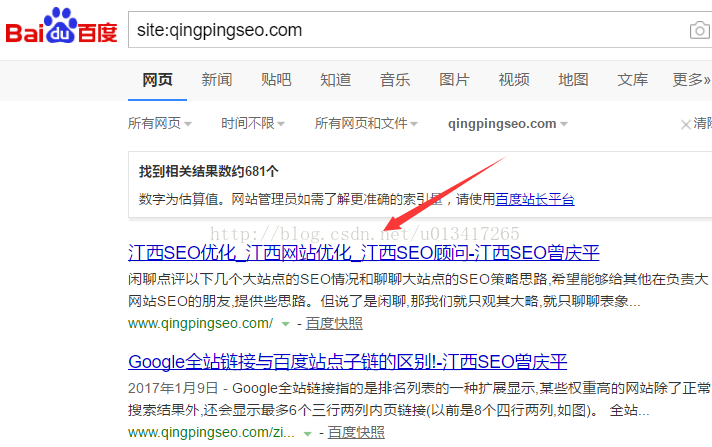Expand the 所有网页和文件 dropdown

pos(366,124)
